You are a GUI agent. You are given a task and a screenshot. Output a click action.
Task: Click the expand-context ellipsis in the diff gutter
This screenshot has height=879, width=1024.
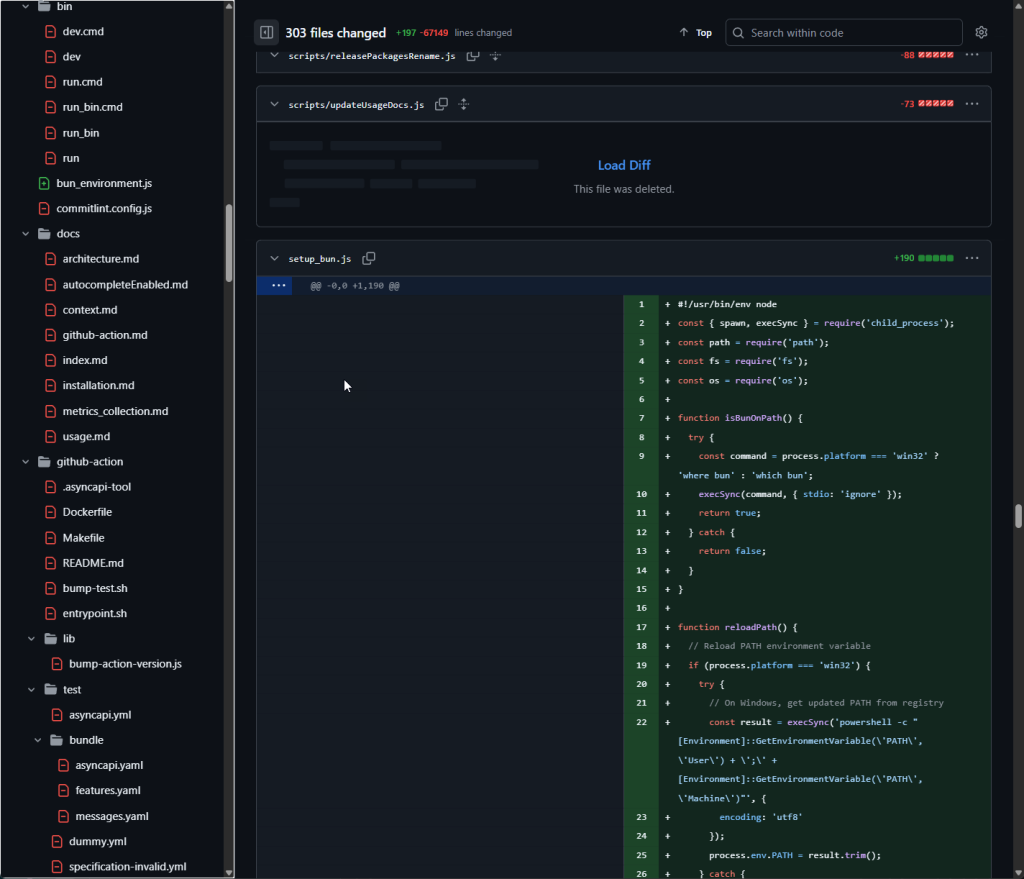(x=276, y=285)
